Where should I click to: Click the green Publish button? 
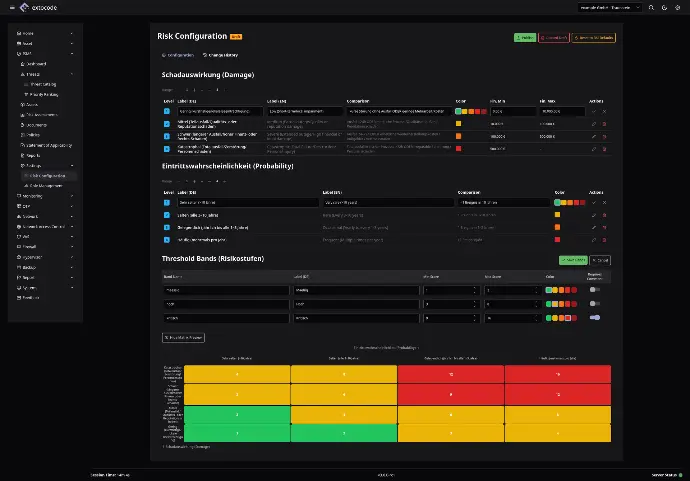524,37
